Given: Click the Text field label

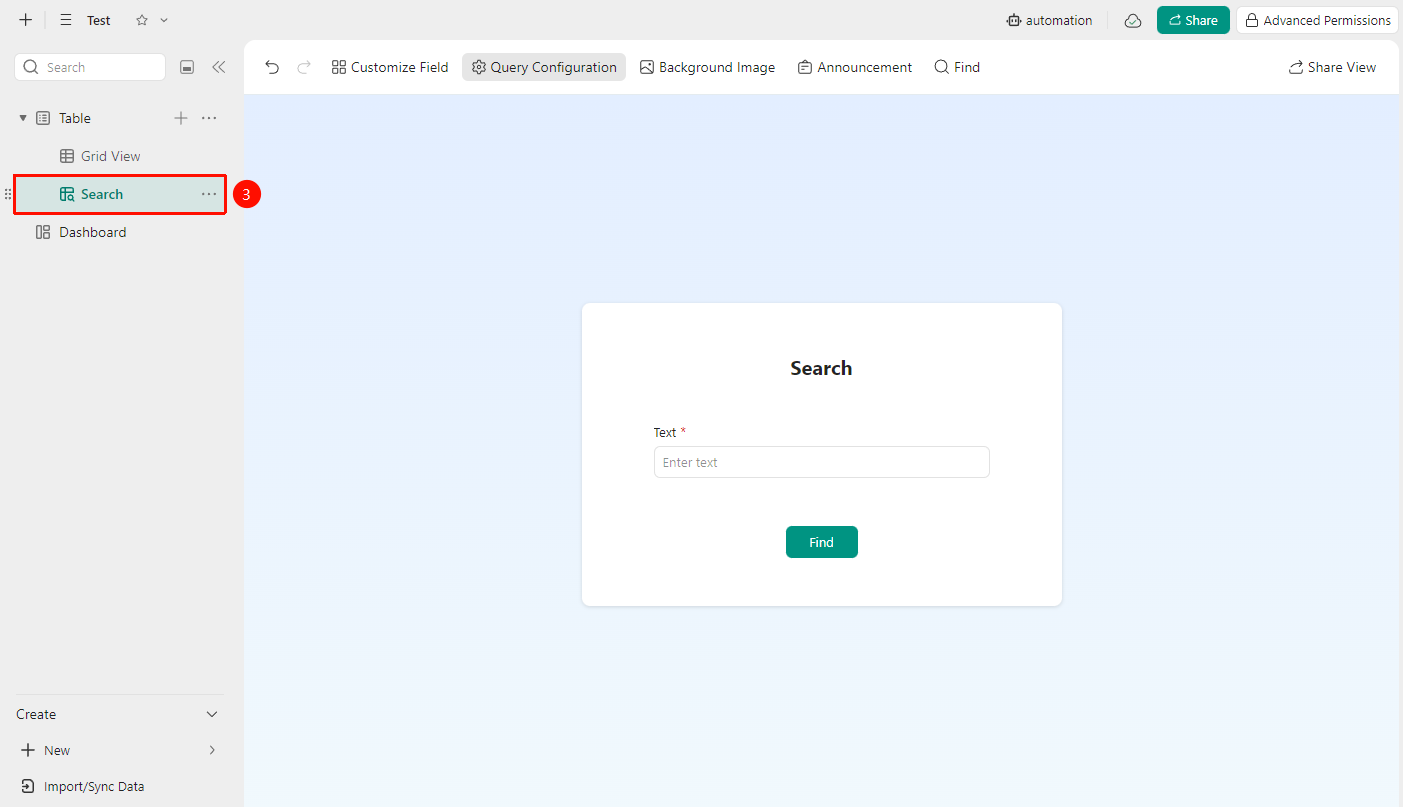Looking at the screenshot, I should [665, 432].
